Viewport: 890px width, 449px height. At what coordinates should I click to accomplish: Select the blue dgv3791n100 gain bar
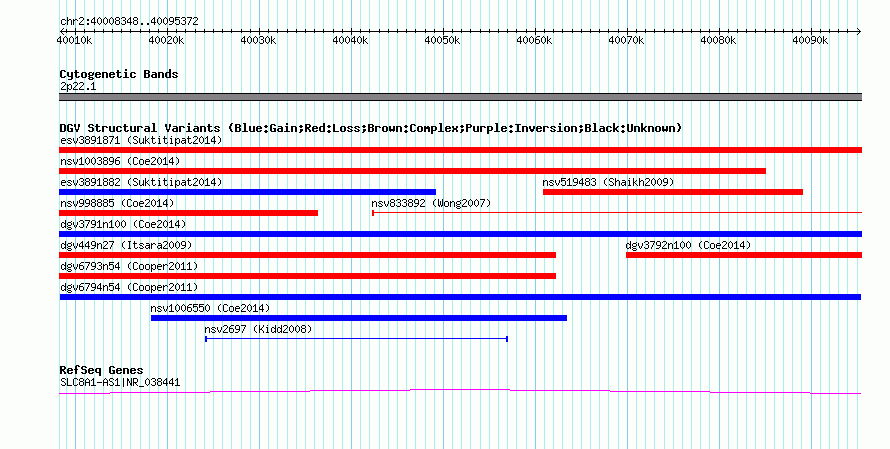(460, 234)
